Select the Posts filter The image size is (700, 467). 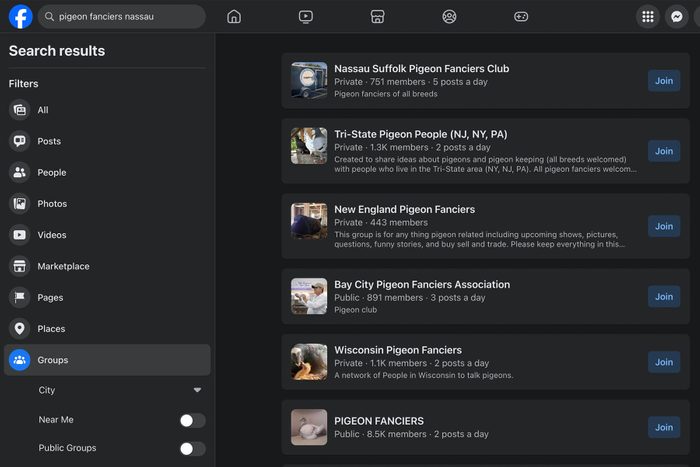(x=49, y=141)
